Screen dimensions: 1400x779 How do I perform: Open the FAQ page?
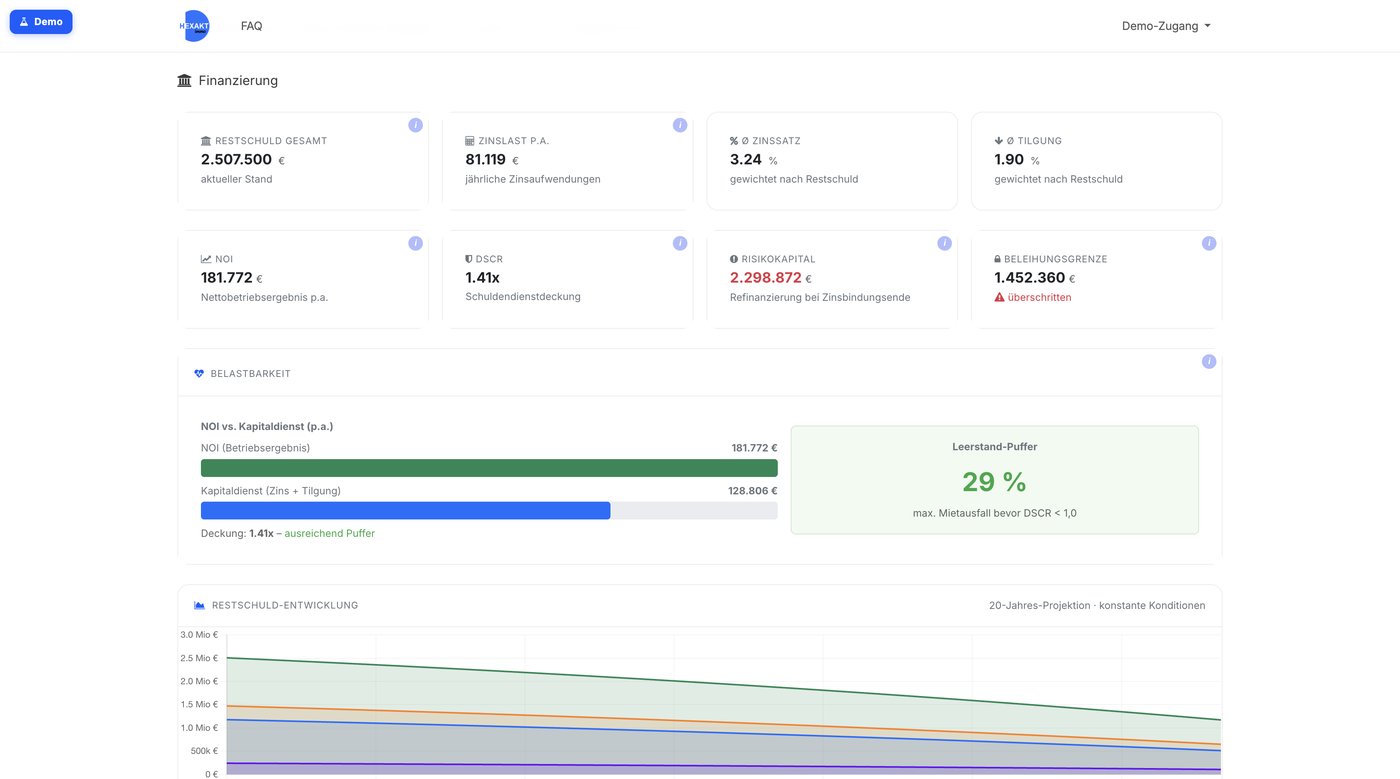[x=251, y=26]
